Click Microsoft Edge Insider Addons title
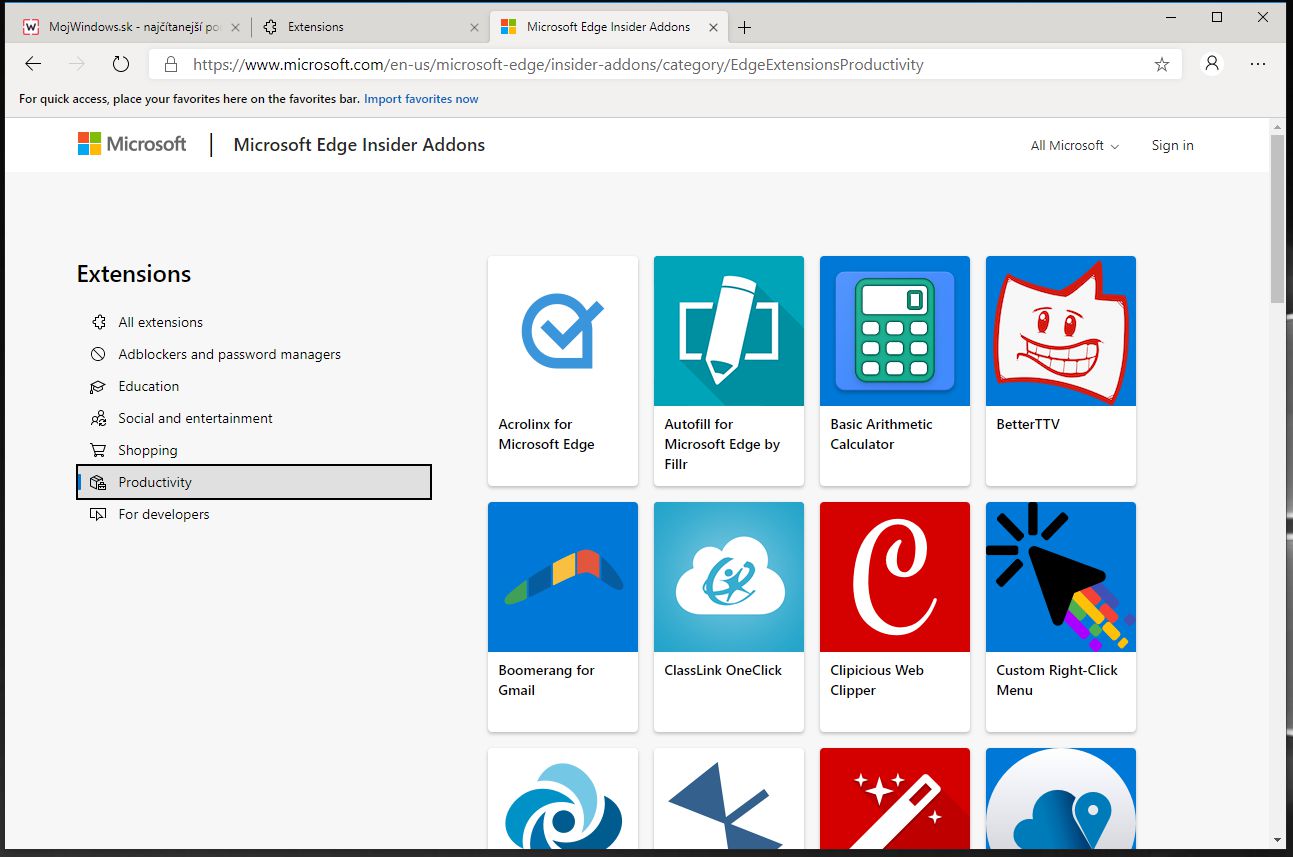Viewport: 1293px width, 857px height. click(x=359, y=145)
